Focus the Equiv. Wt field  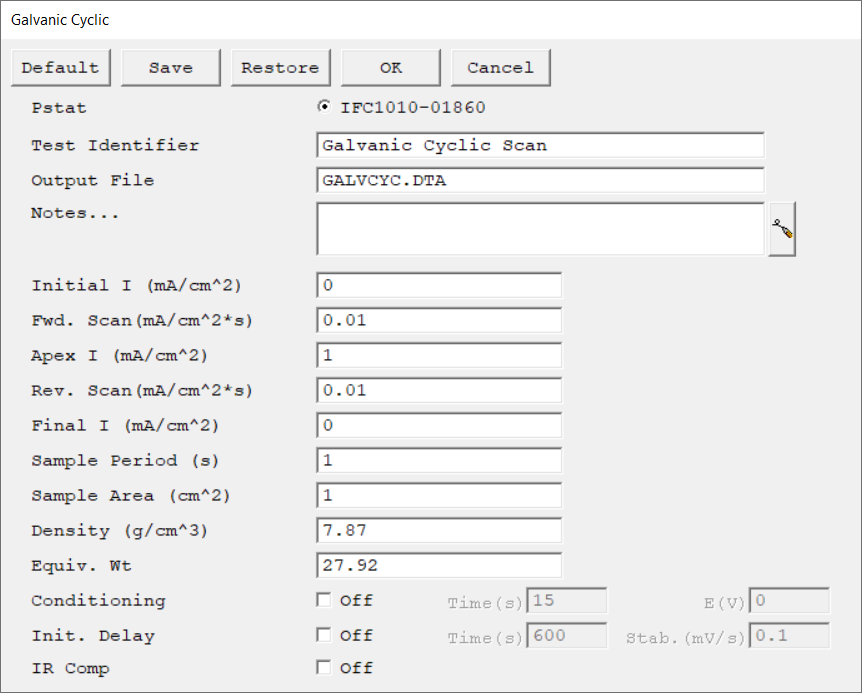(439, 566)
